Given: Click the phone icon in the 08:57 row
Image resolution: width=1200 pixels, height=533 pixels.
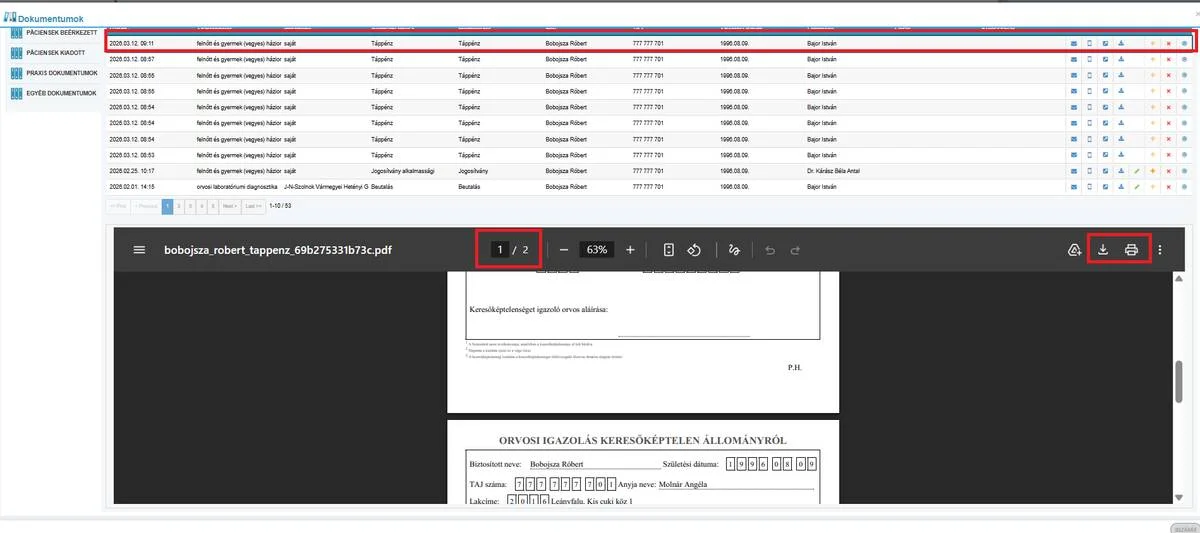Looking at the screenshot, I should tap(1090, 60).
